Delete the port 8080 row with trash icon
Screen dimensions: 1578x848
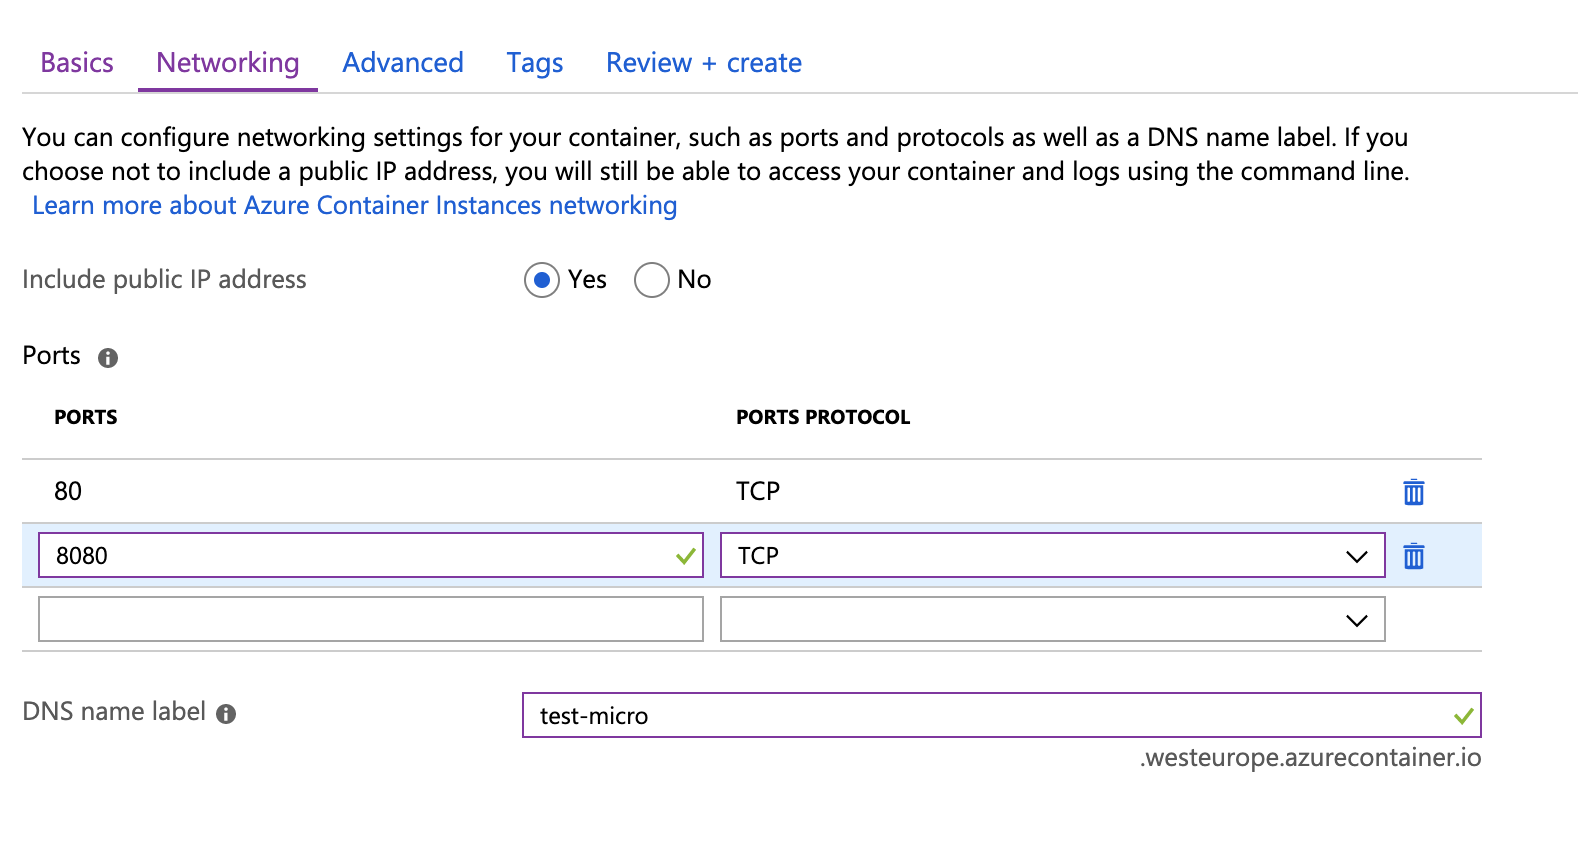point(1413,556)
